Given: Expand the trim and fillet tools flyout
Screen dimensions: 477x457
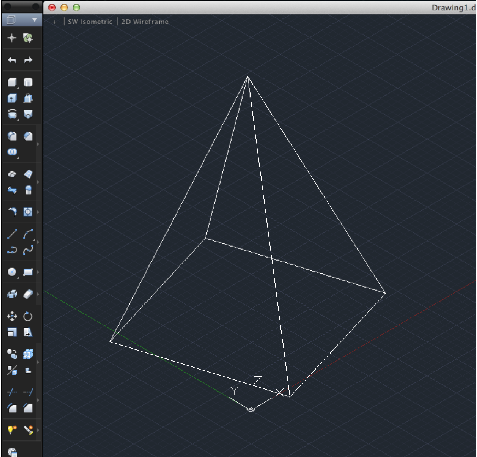Looking at the screenshot, I should (x=38, y=400).
